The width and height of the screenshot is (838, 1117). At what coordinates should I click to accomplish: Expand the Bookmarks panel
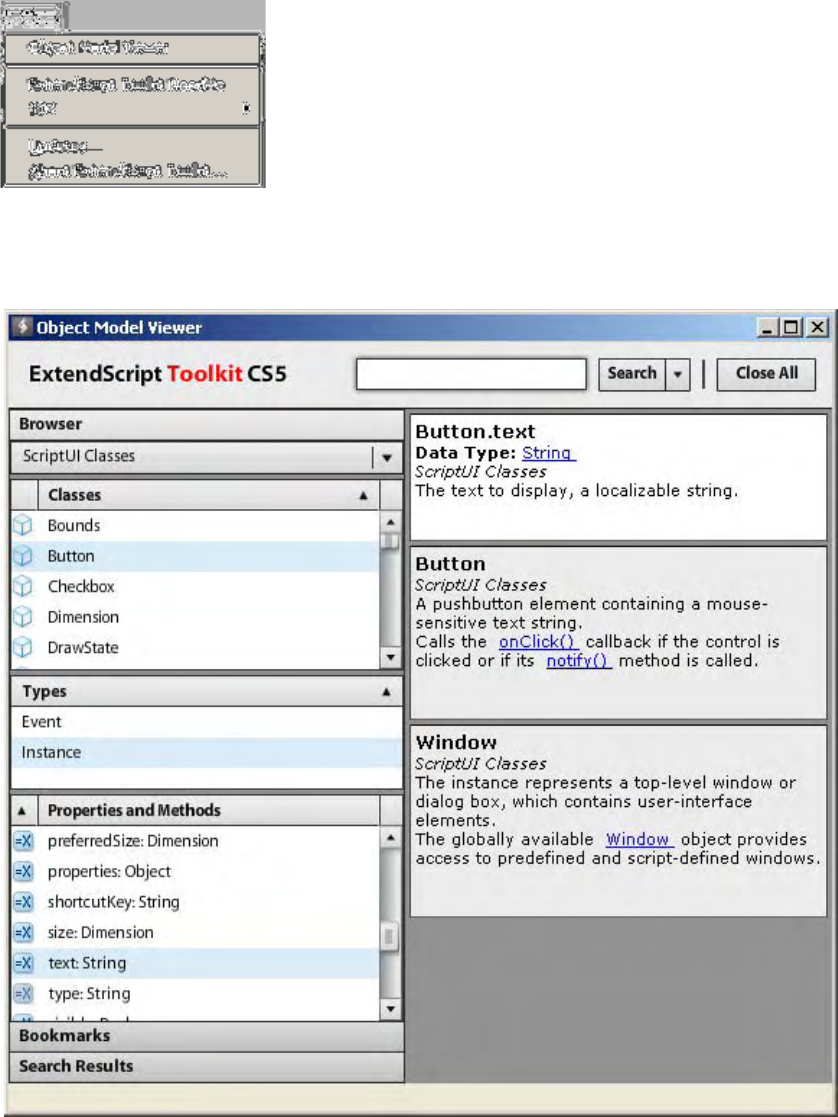point(207,1036)
